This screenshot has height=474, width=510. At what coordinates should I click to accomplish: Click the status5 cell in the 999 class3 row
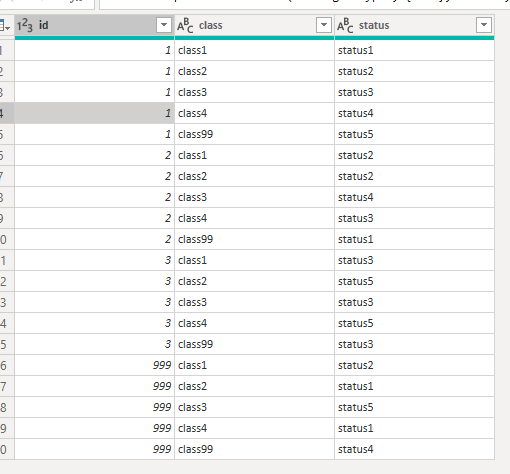click(414, 407)
